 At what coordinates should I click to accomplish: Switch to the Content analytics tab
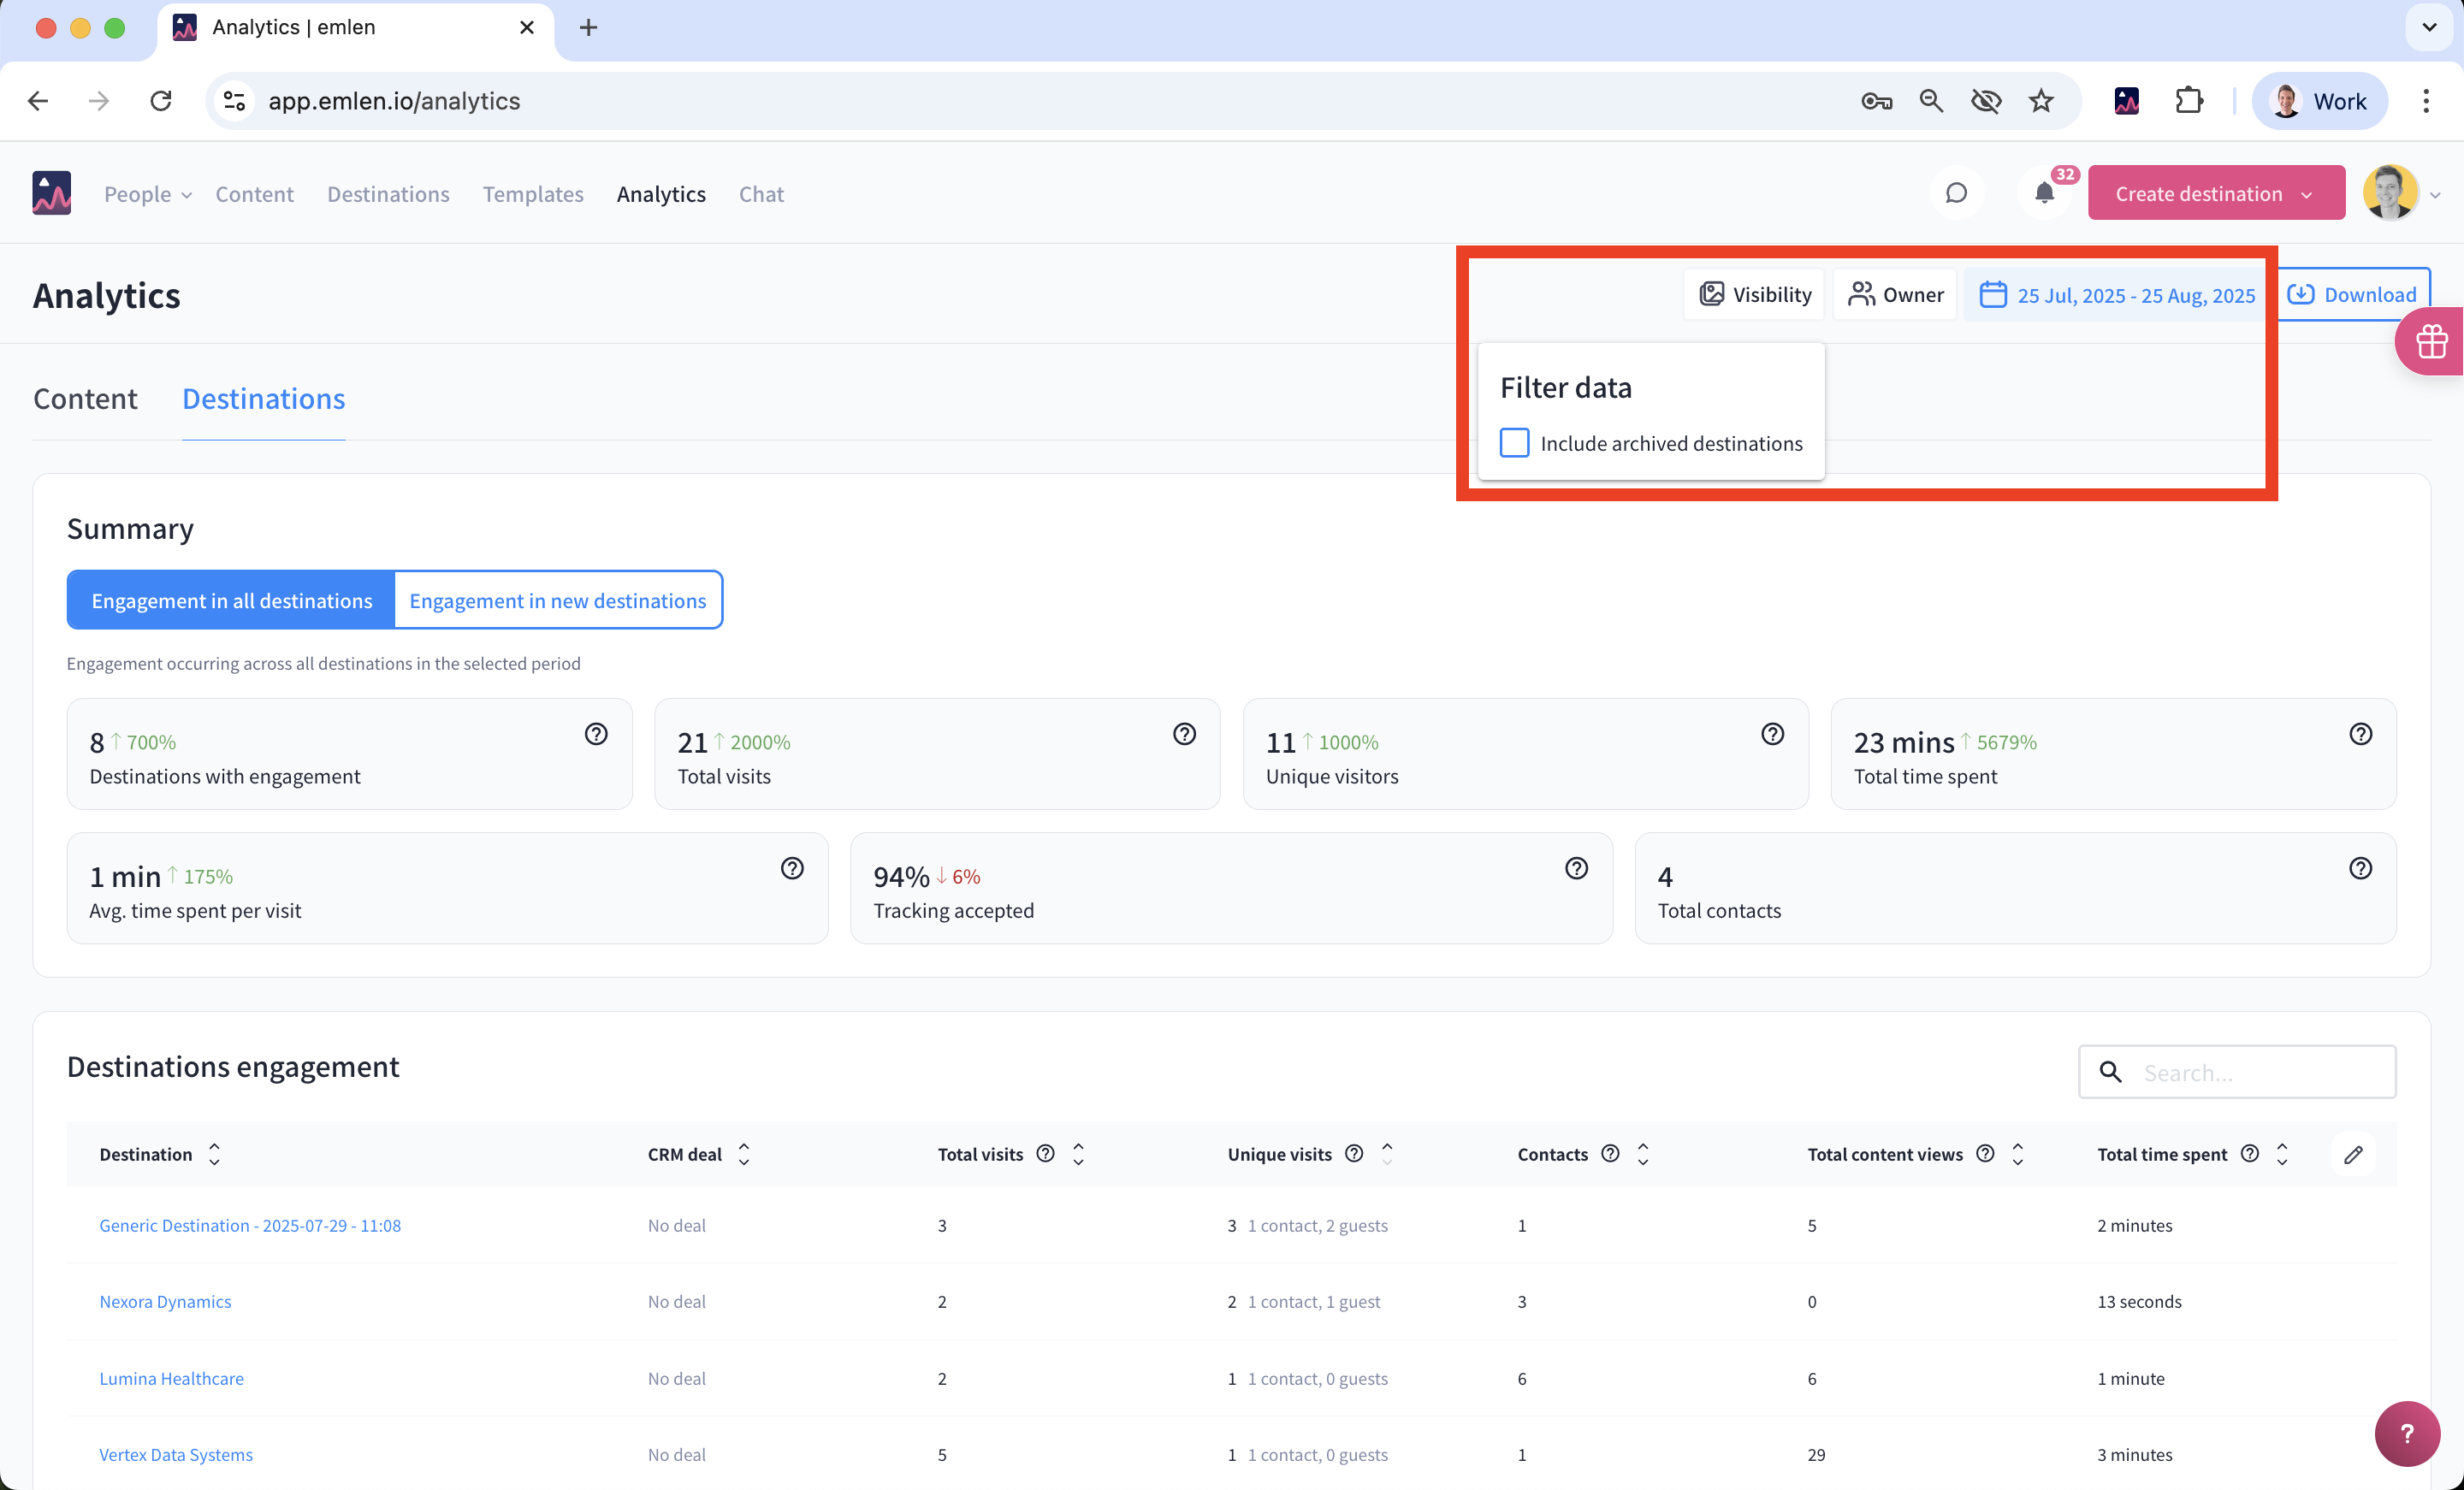[x=85, y=399]
